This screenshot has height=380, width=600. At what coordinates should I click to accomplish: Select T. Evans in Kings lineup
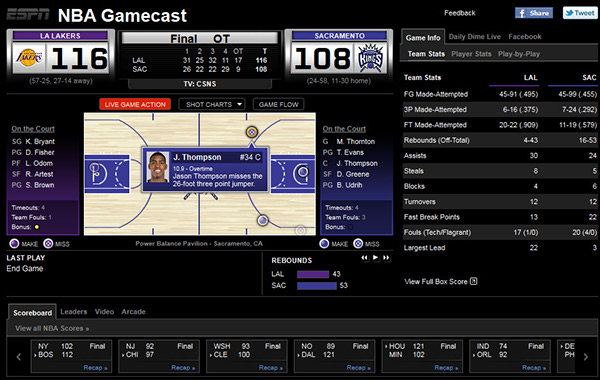[x=350, y=152]
